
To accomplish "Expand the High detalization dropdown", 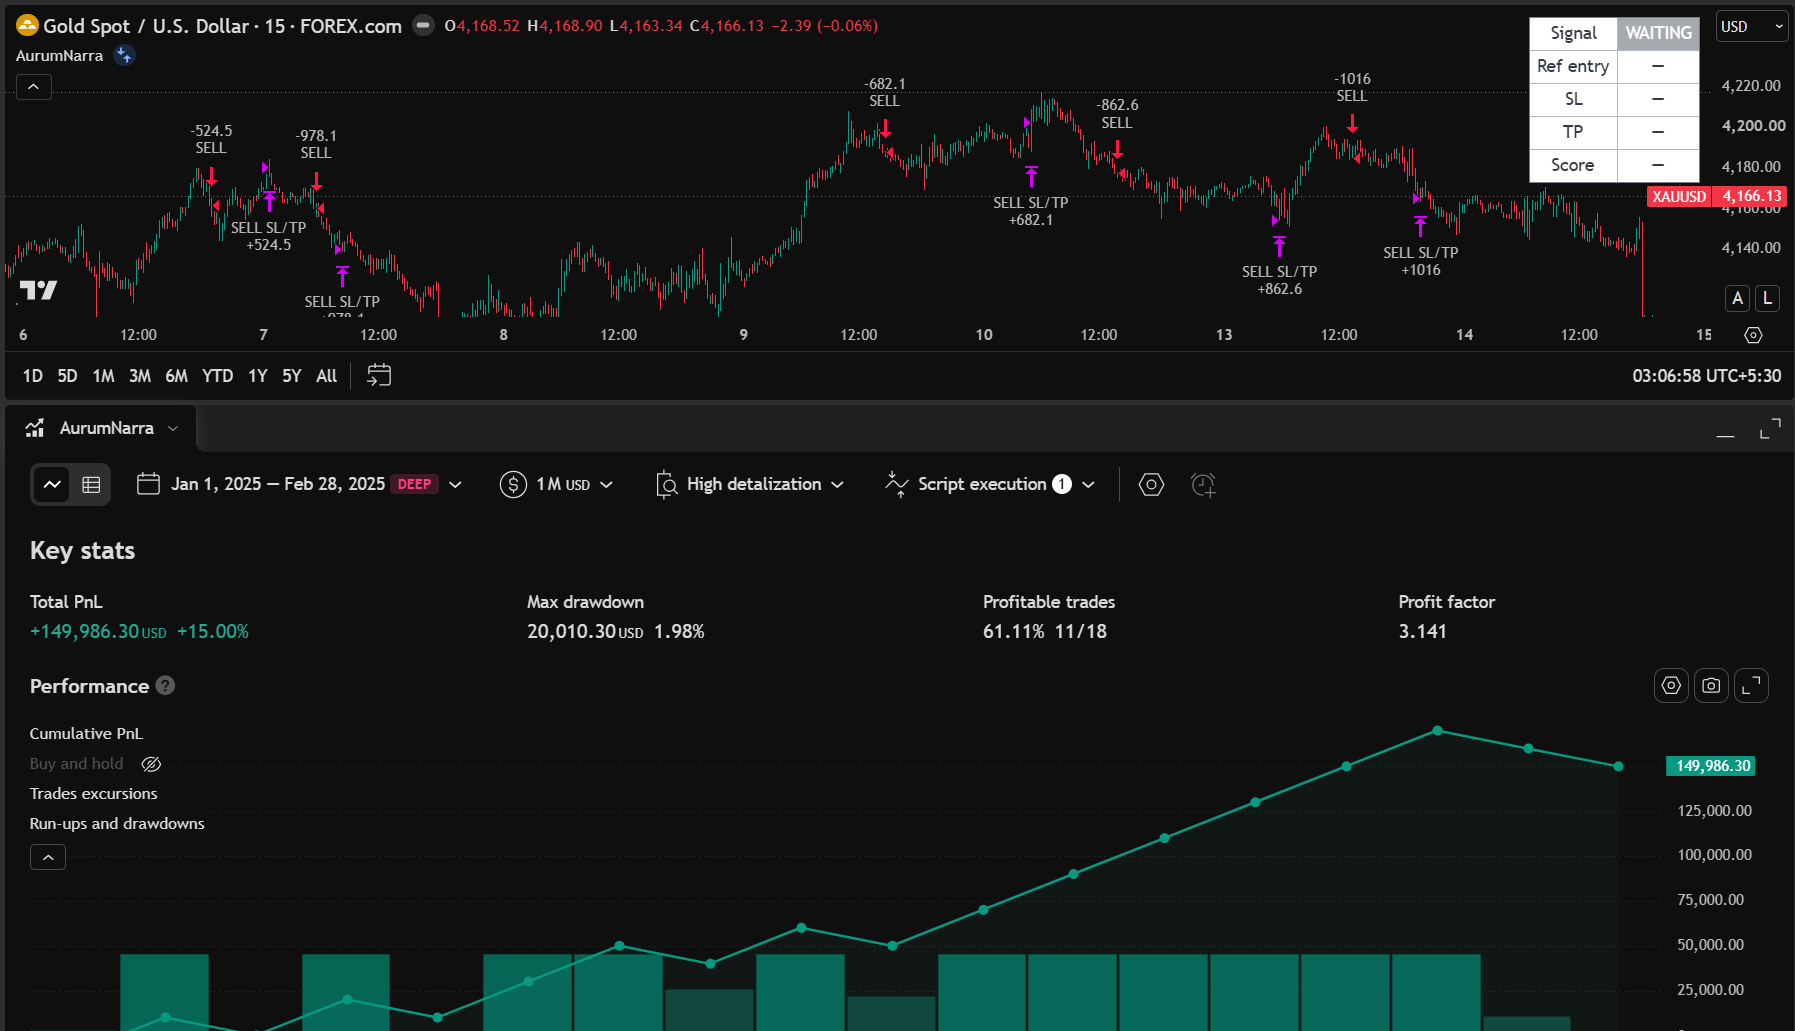I will pos(750,484).
